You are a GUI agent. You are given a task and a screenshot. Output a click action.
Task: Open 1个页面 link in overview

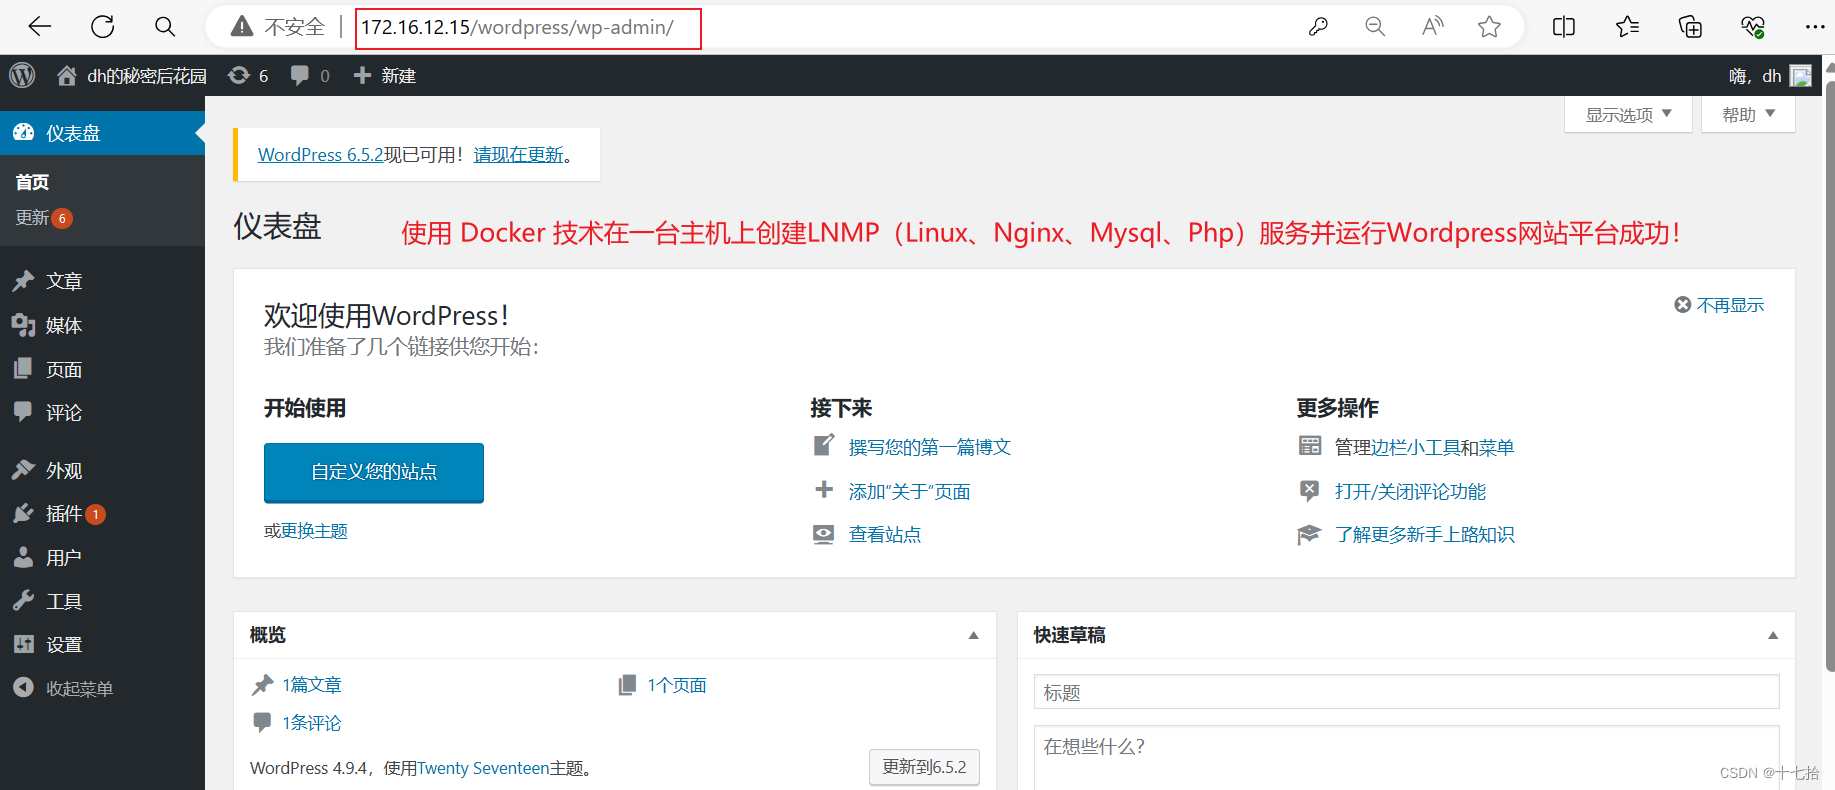pos(677,685)
